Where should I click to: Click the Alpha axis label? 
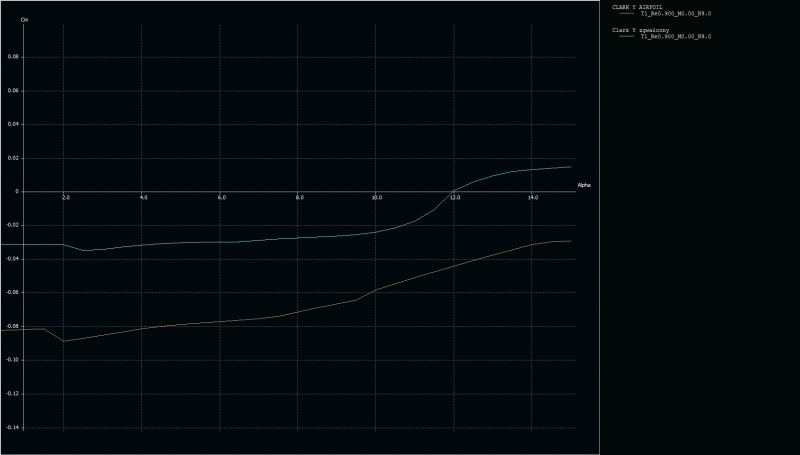click(x=584, y=185)
